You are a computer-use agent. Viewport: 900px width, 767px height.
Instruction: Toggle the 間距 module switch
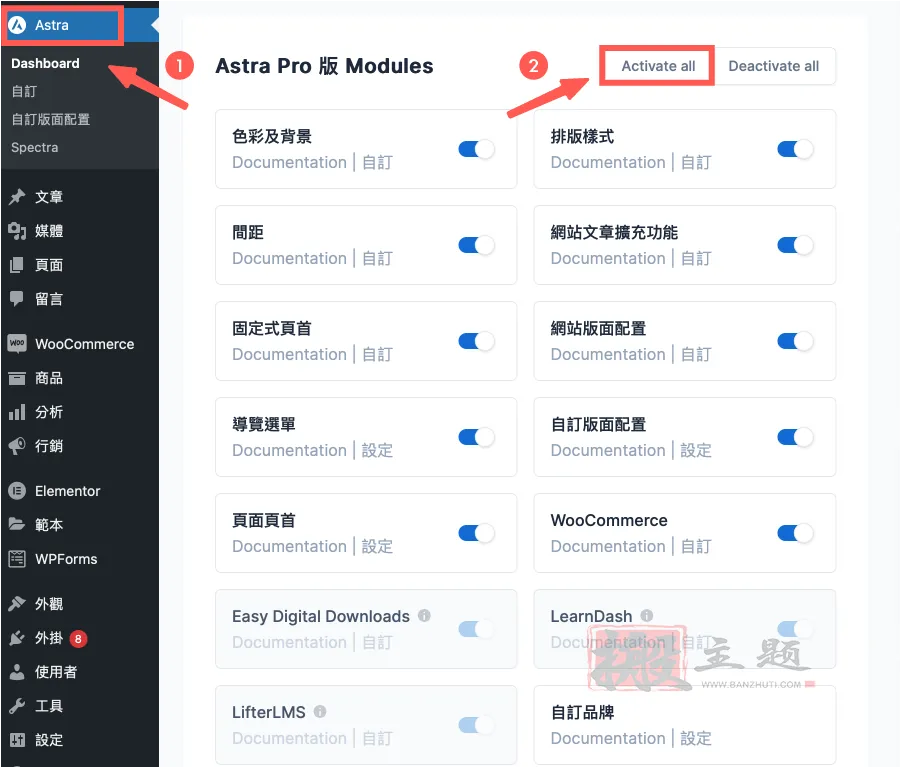coord(476,245)
